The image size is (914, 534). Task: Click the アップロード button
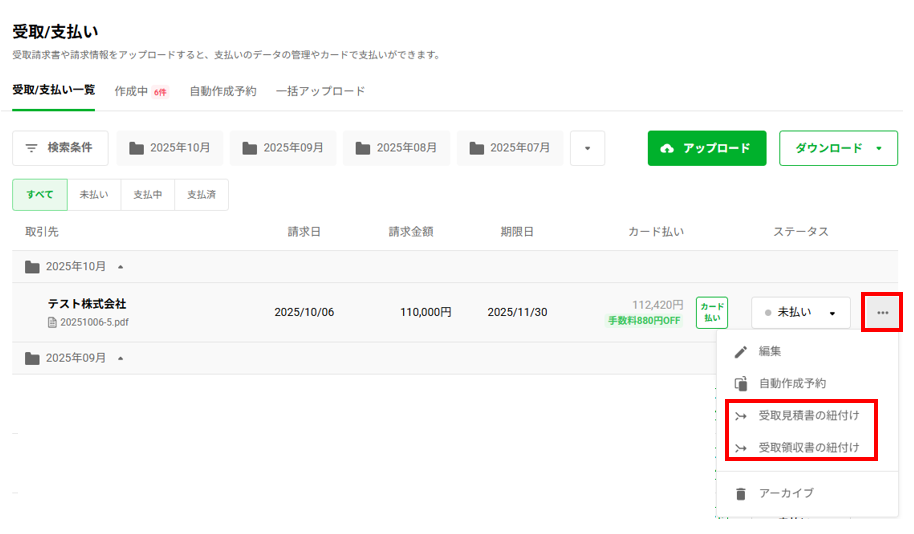click(x=706, y=148)
